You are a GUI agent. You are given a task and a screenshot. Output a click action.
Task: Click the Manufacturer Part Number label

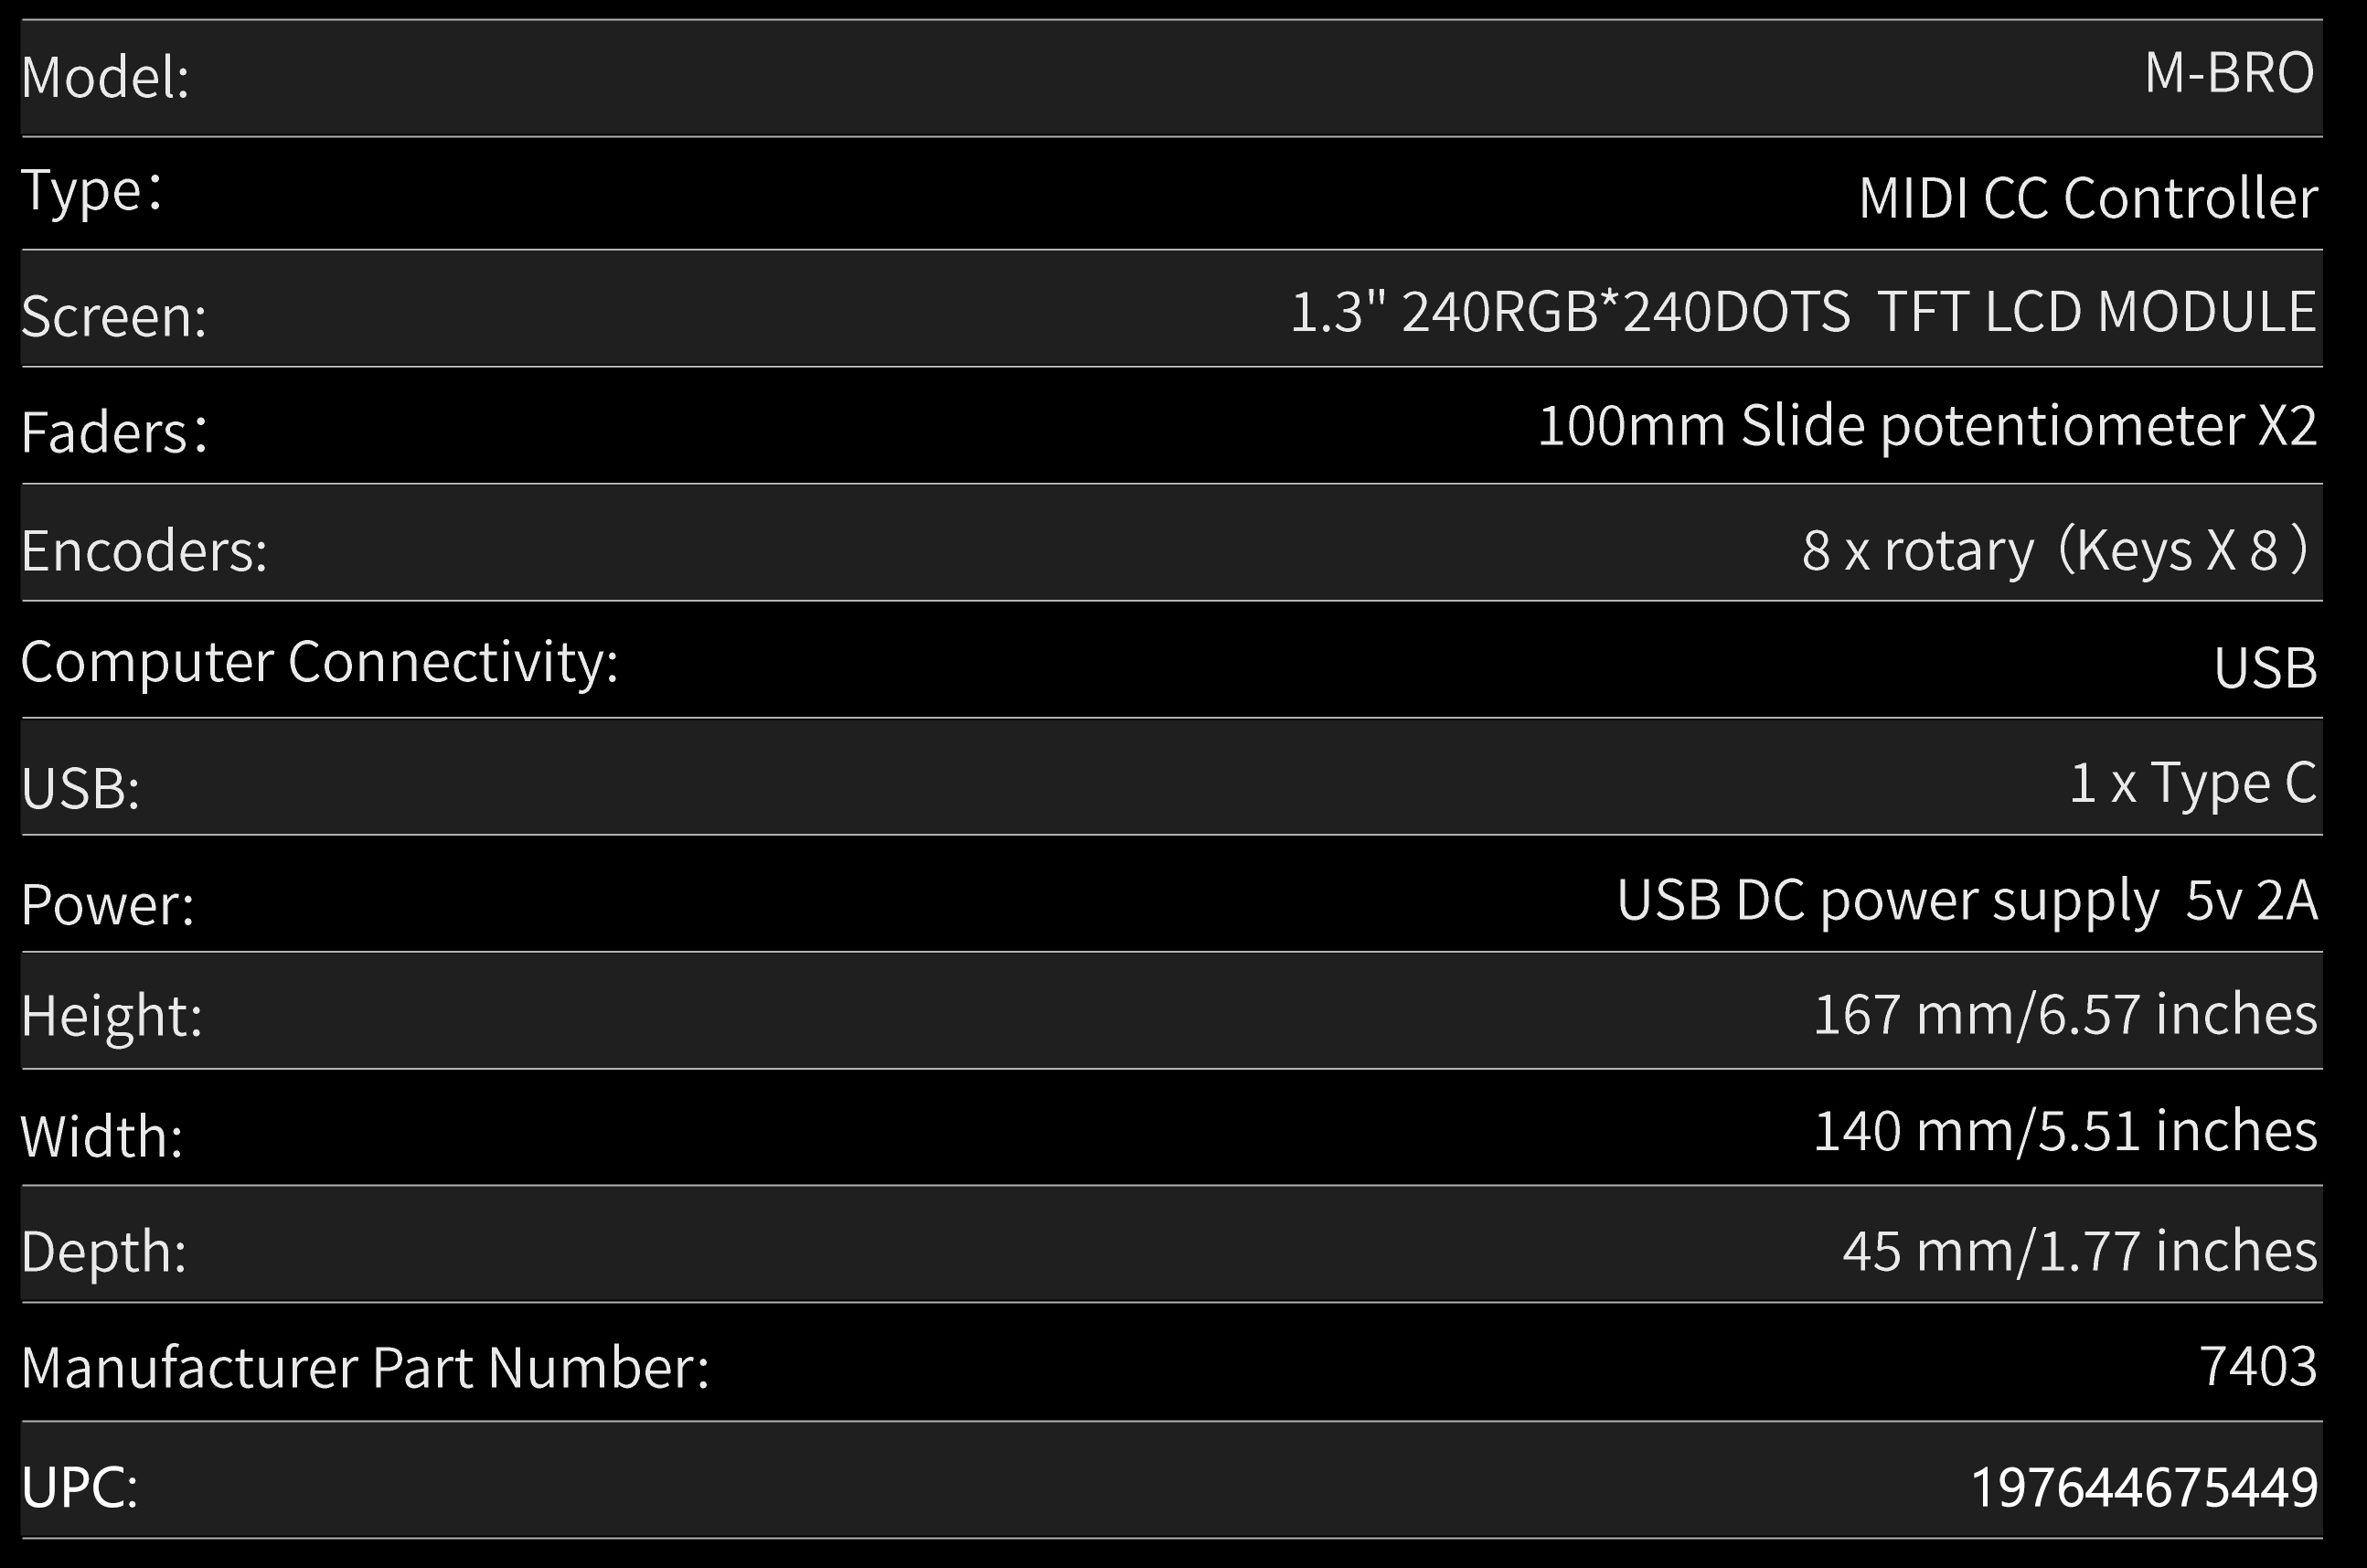(x=364, y=1368)
